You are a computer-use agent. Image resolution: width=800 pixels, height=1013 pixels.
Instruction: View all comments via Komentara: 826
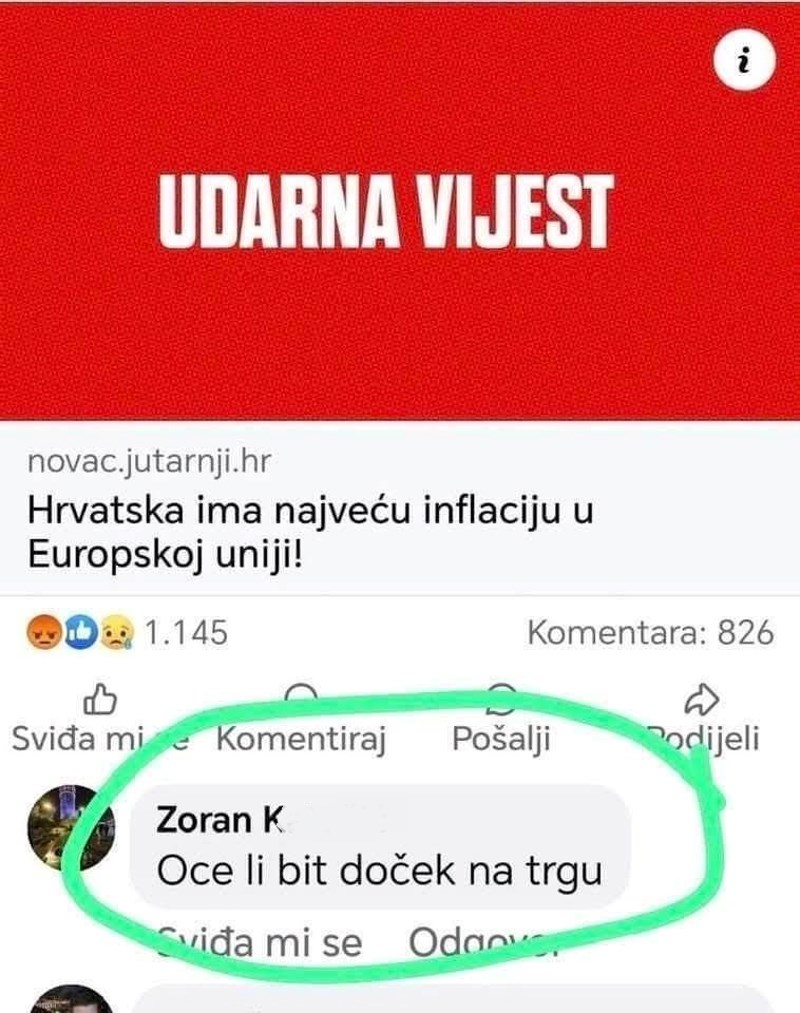point(650,632)
